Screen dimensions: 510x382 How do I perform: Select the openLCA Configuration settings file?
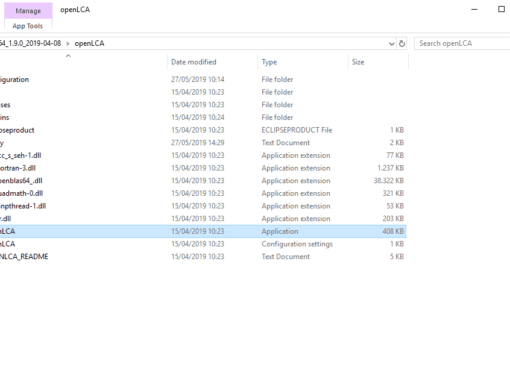coord(203,244)
